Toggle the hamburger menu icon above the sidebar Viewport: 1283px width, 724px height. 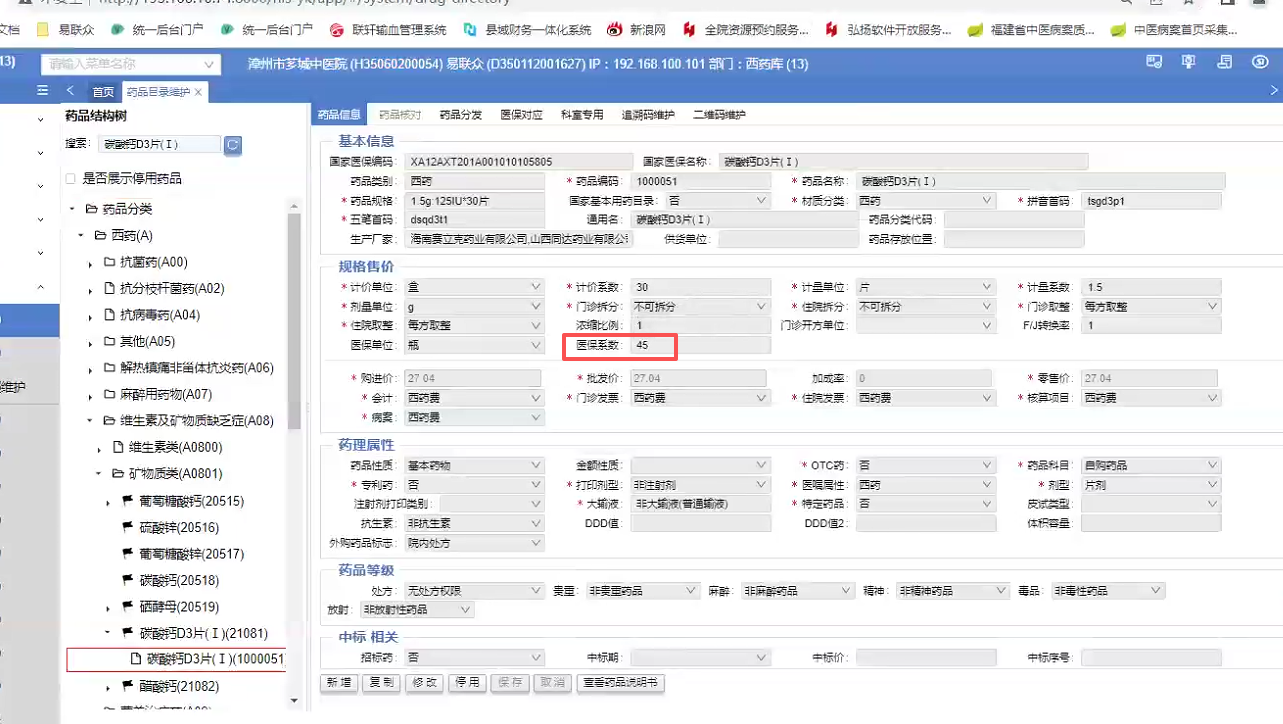tap(42, 91)
